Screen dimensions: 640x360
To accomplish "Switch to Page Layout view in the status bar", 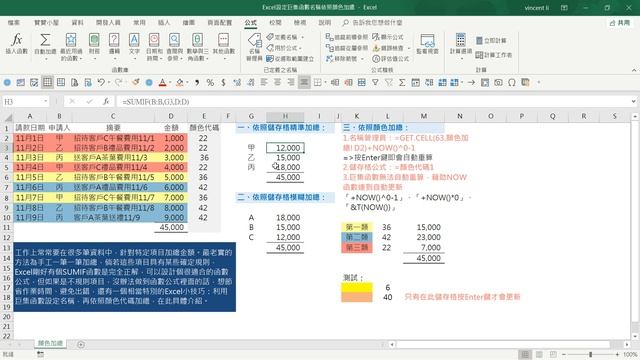I will tap(539, 354).
